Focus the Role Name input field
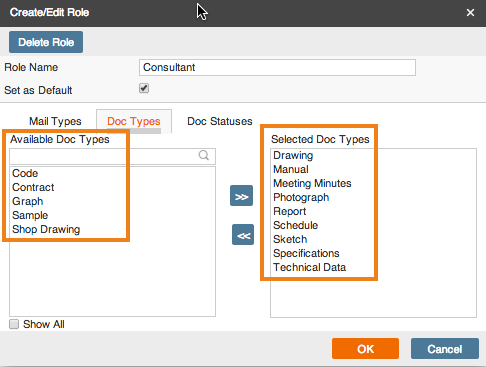This screenshot has width=486, height=367. [x=277, y=68]
